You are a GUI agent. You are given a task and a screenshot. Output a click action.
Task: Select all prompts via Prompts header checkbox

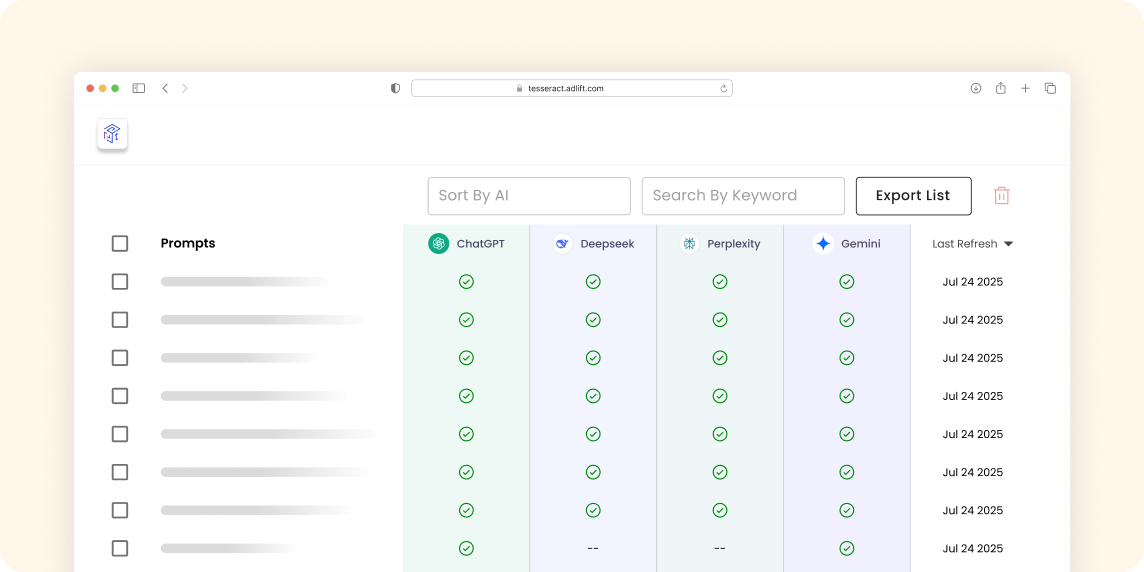coord(120,244)
